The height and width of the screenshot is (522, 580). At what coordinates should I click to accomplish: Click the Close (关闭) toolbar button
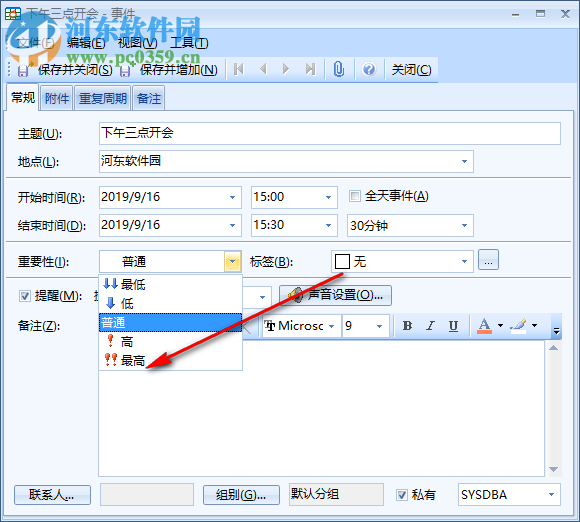click(x=411, y=70)
